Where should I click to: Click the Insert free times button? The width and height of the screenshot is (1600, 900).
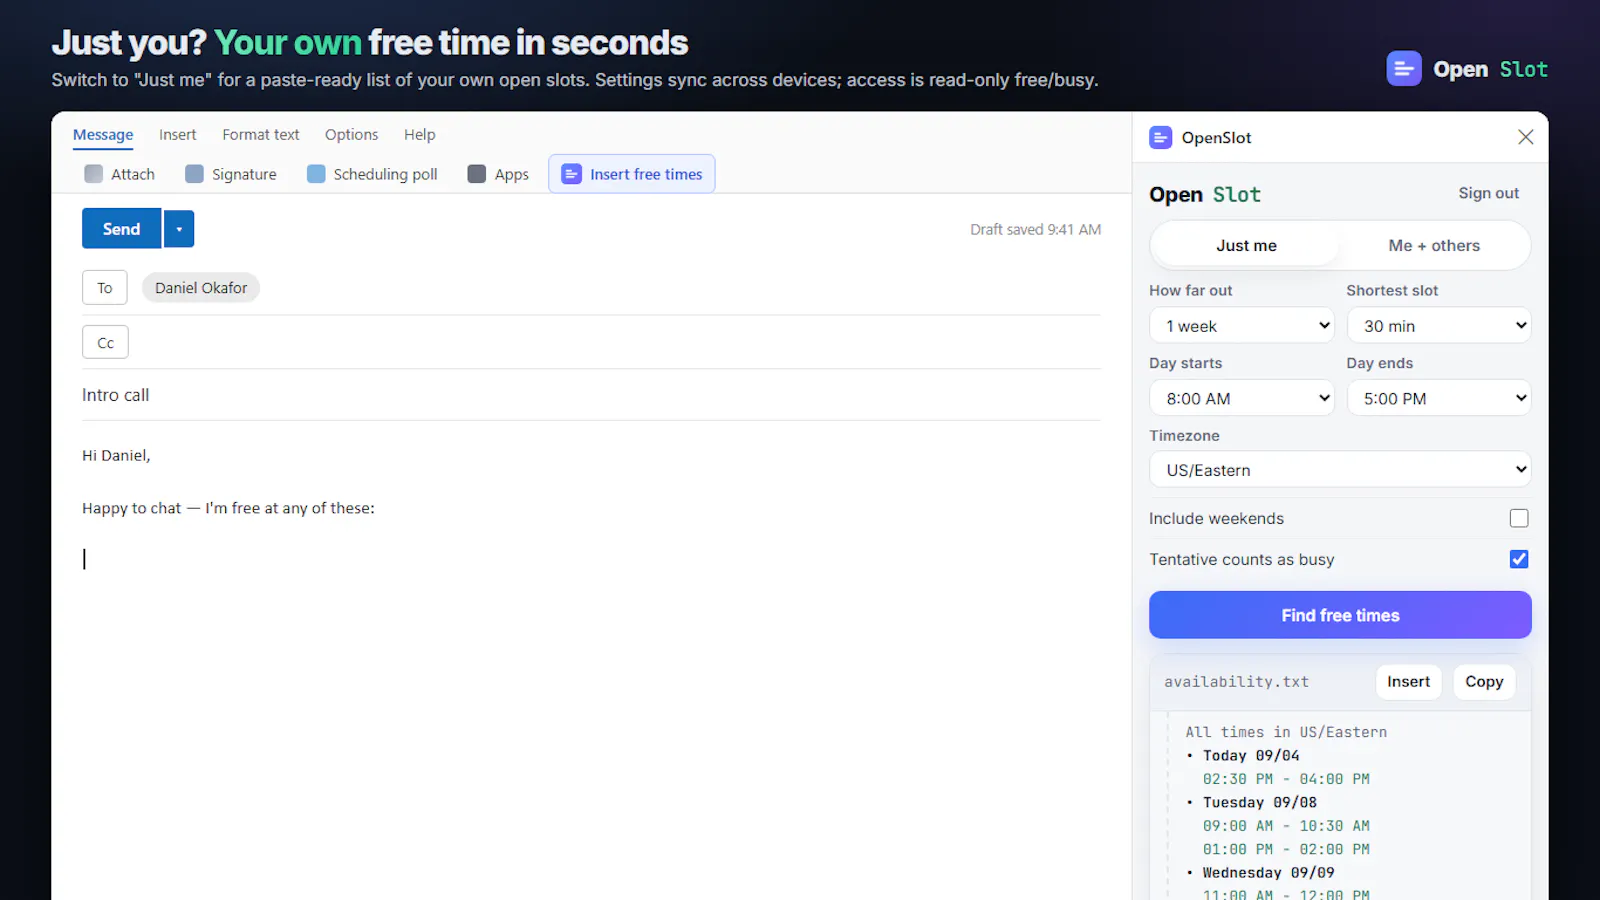pyautogui.click(x=632, y=174)
